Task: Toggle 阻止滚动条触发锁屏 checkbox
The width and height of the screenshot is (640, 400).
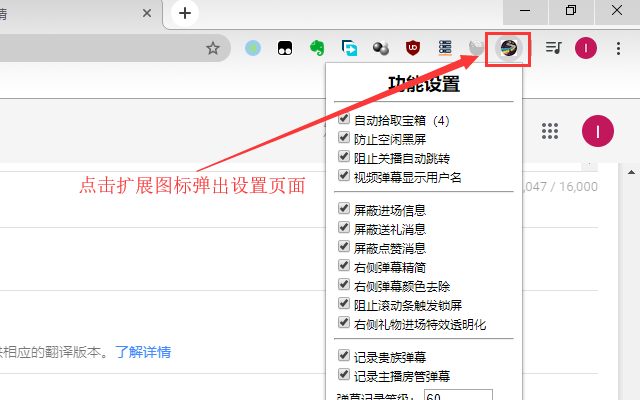Action: [344, 304]
